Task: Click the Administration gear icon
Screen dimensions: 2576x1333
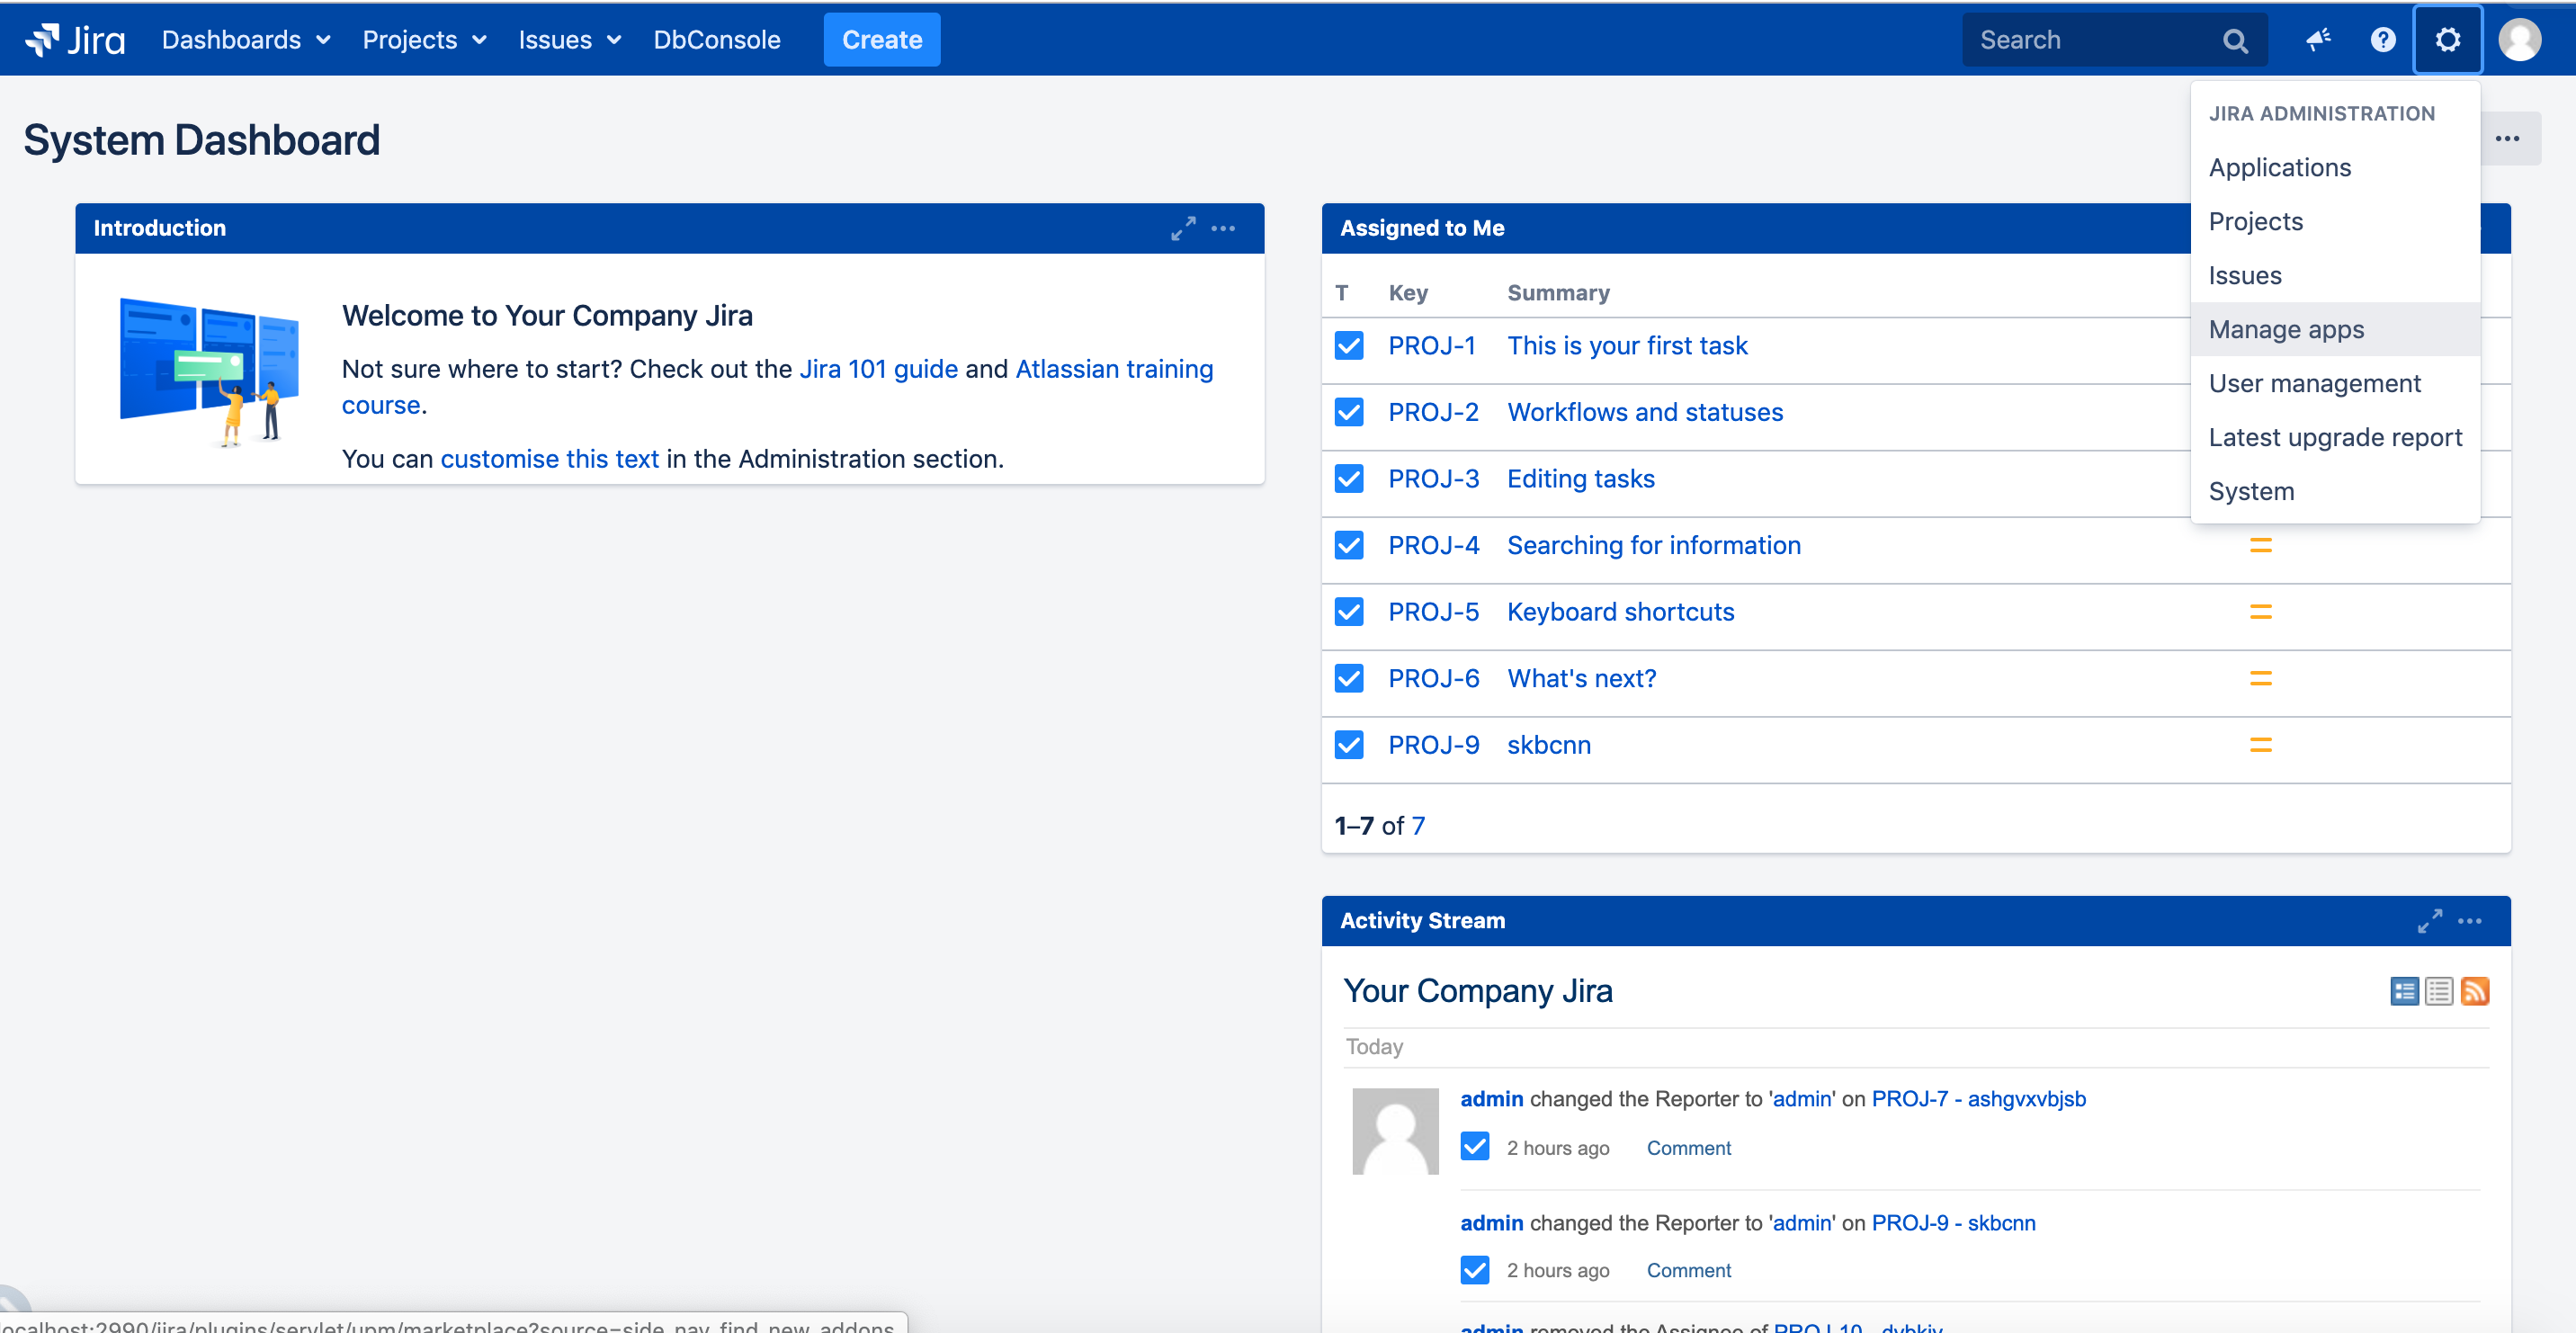Action: (x=2447, y=40)
